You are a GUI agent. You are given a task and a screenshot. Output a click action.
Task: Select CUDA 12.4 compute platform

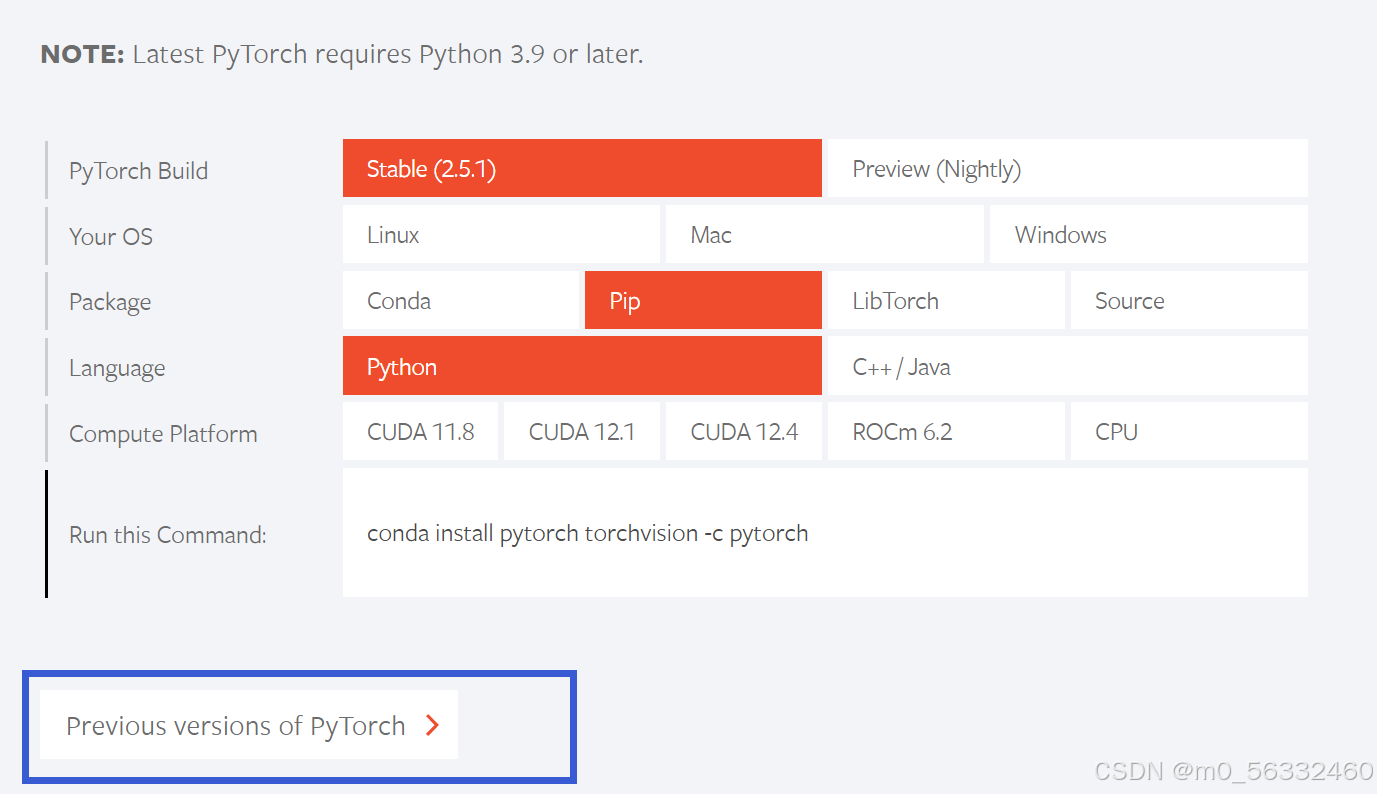coord(743,431)
